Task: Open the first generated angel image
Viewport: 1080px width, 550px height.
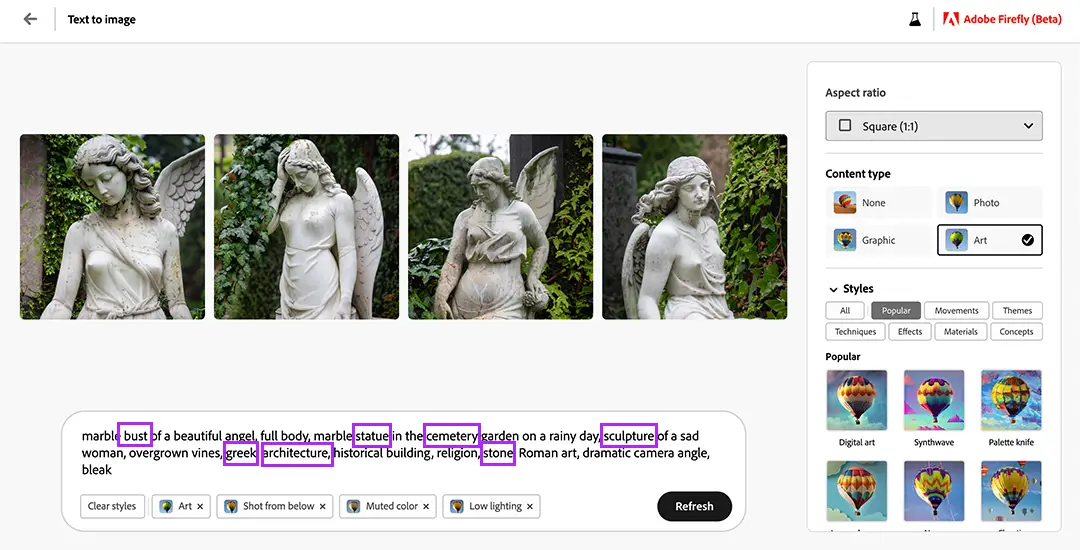Action: (112, 227)
